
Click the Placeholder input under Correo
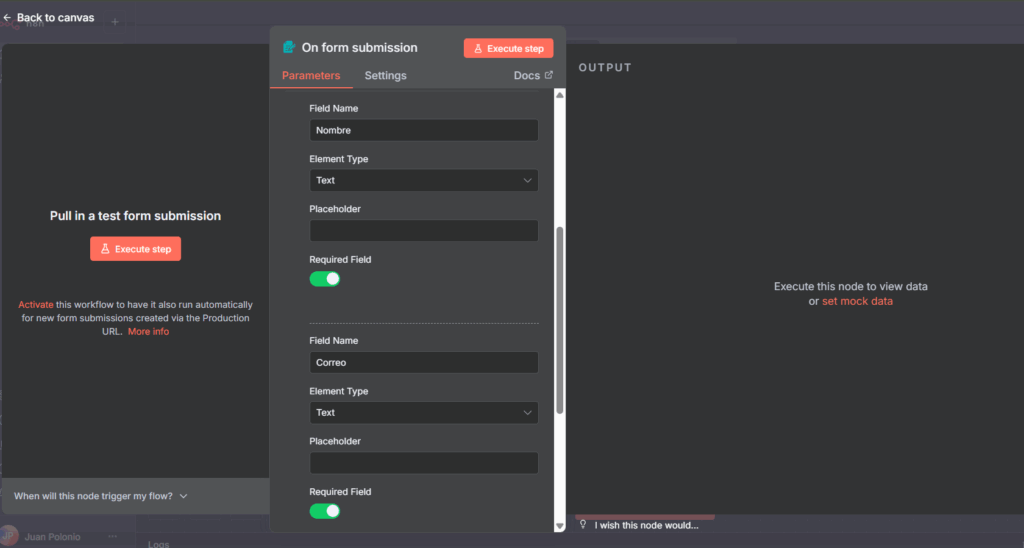pos(424,463)
